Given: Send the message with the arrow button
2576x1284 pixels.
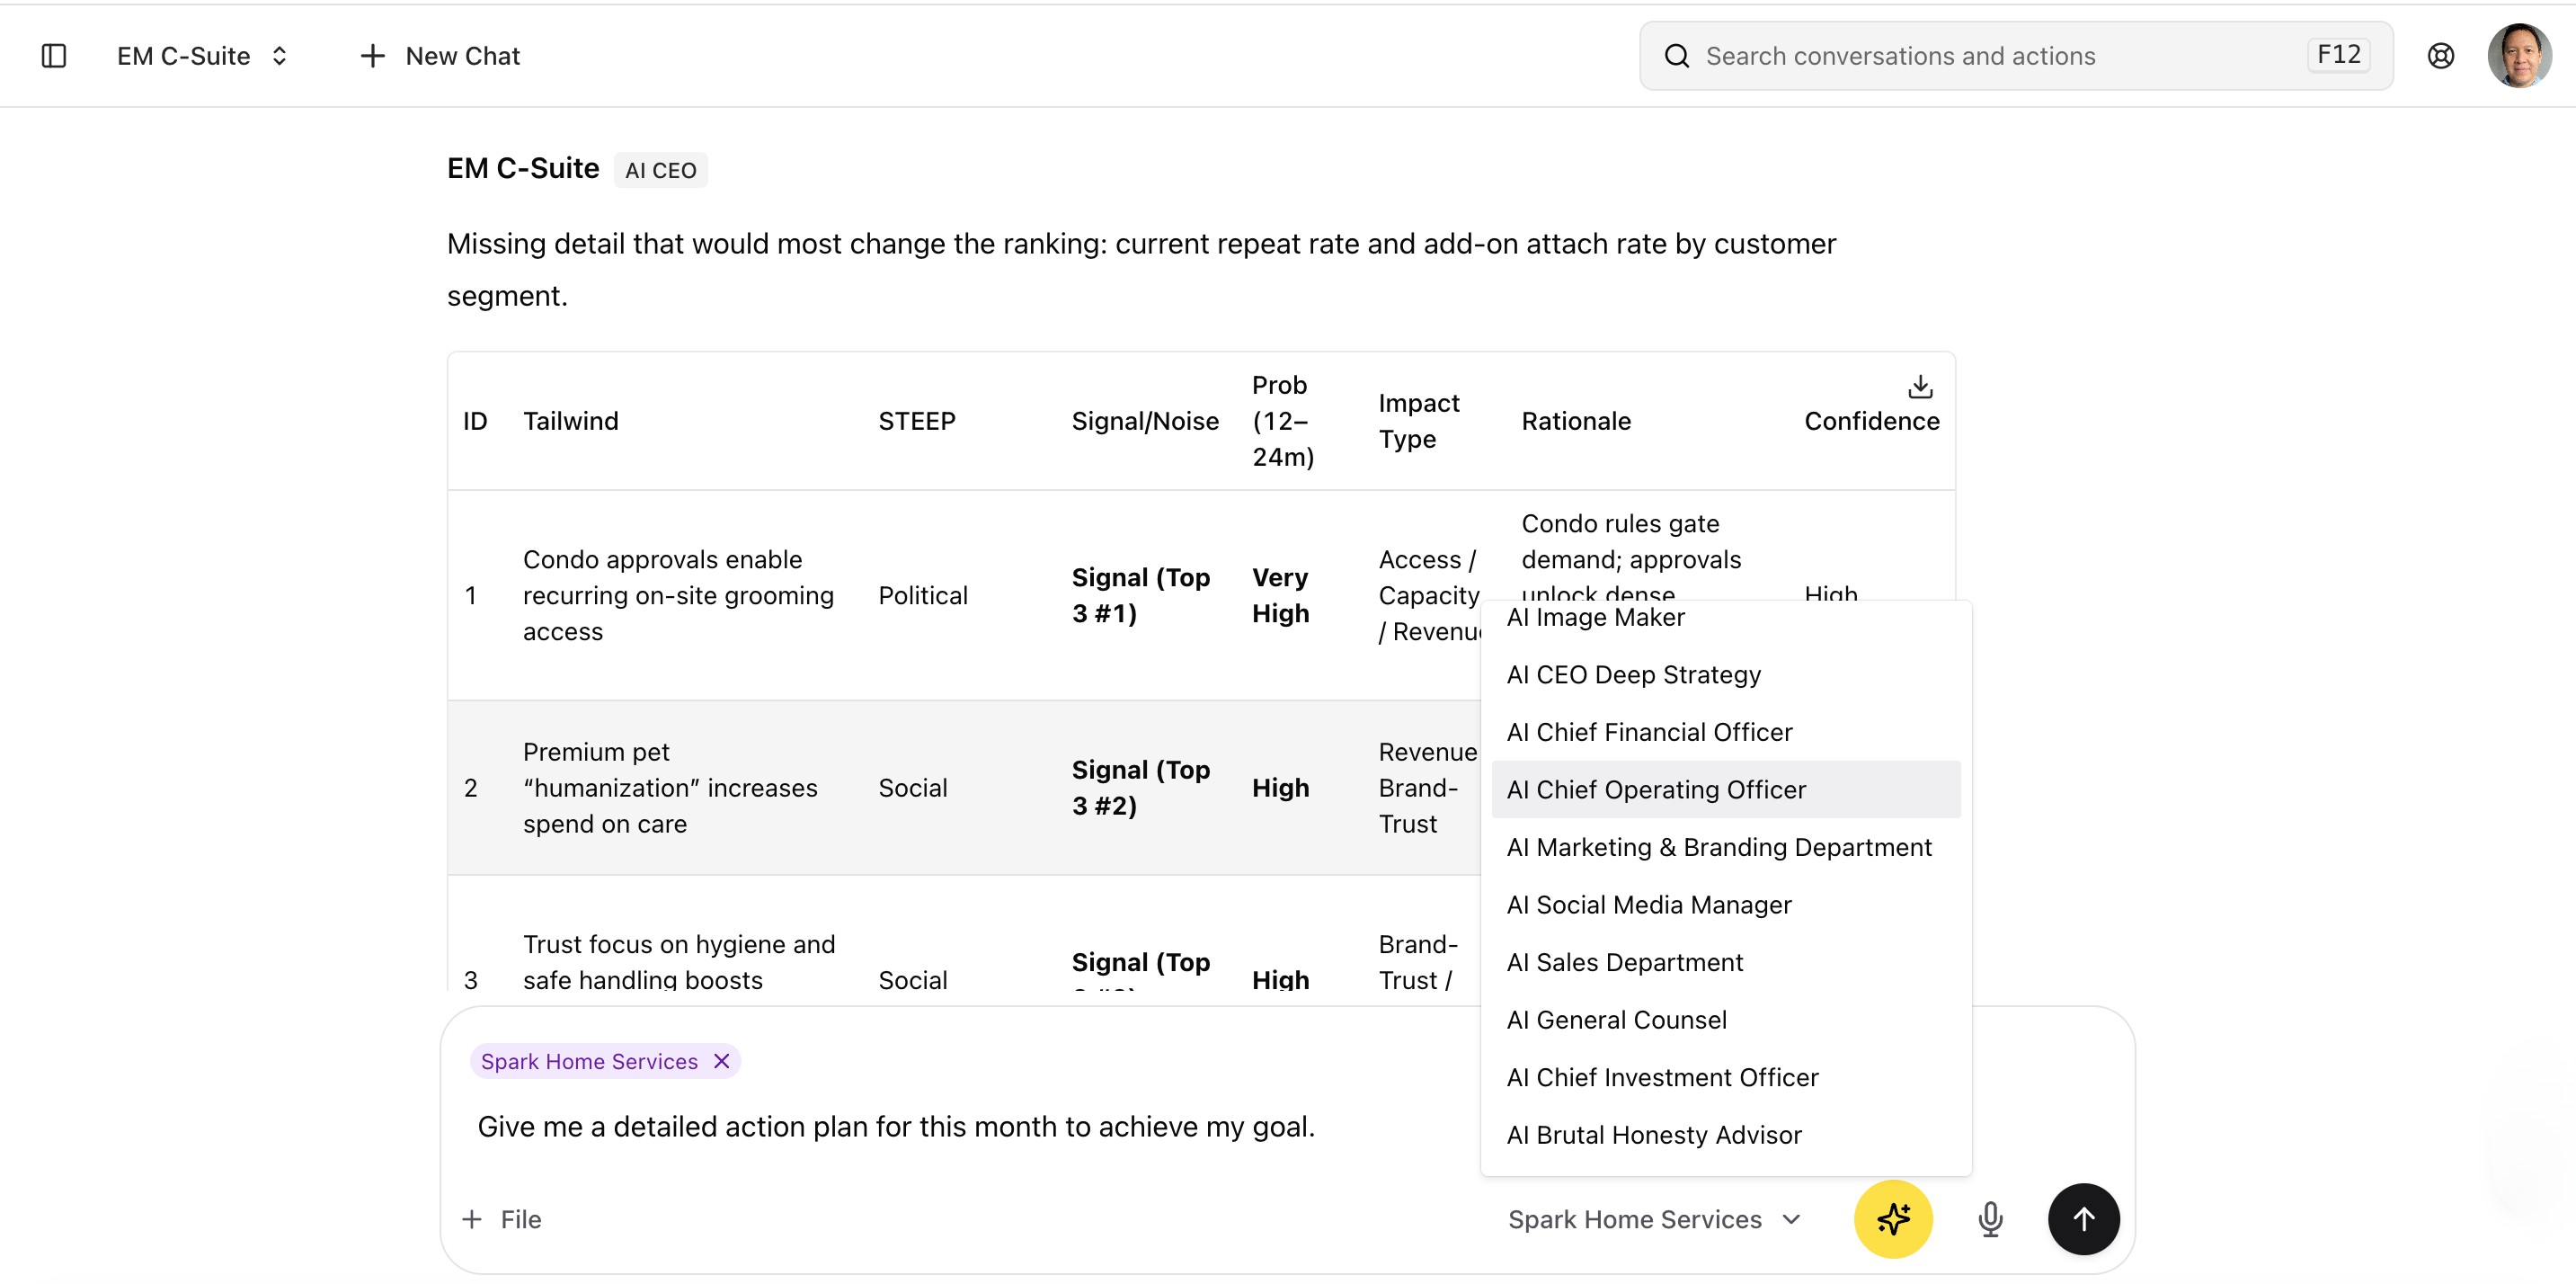Looking at the screenshot, I should 2083,1219.
